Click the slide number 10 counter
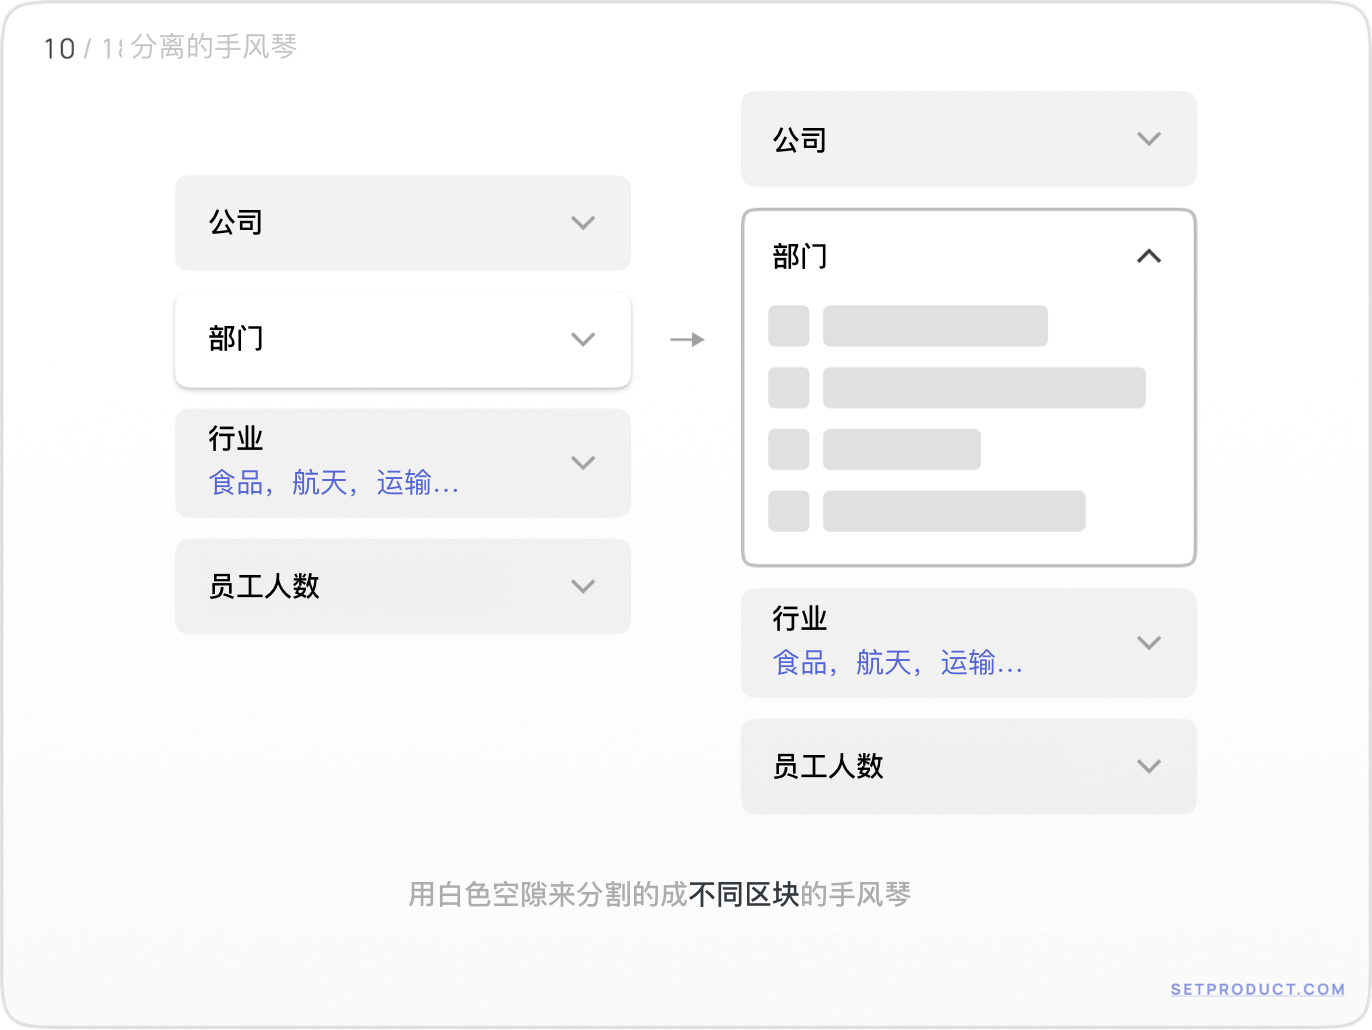 point(60,49)
